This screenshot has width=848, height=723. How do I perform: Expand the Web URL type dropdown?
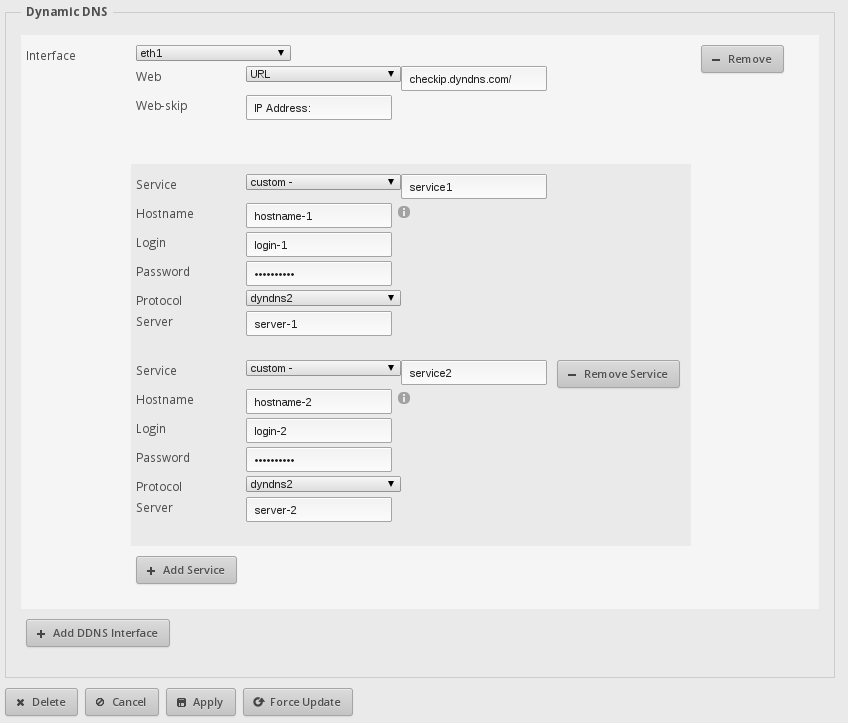(323, 74)
